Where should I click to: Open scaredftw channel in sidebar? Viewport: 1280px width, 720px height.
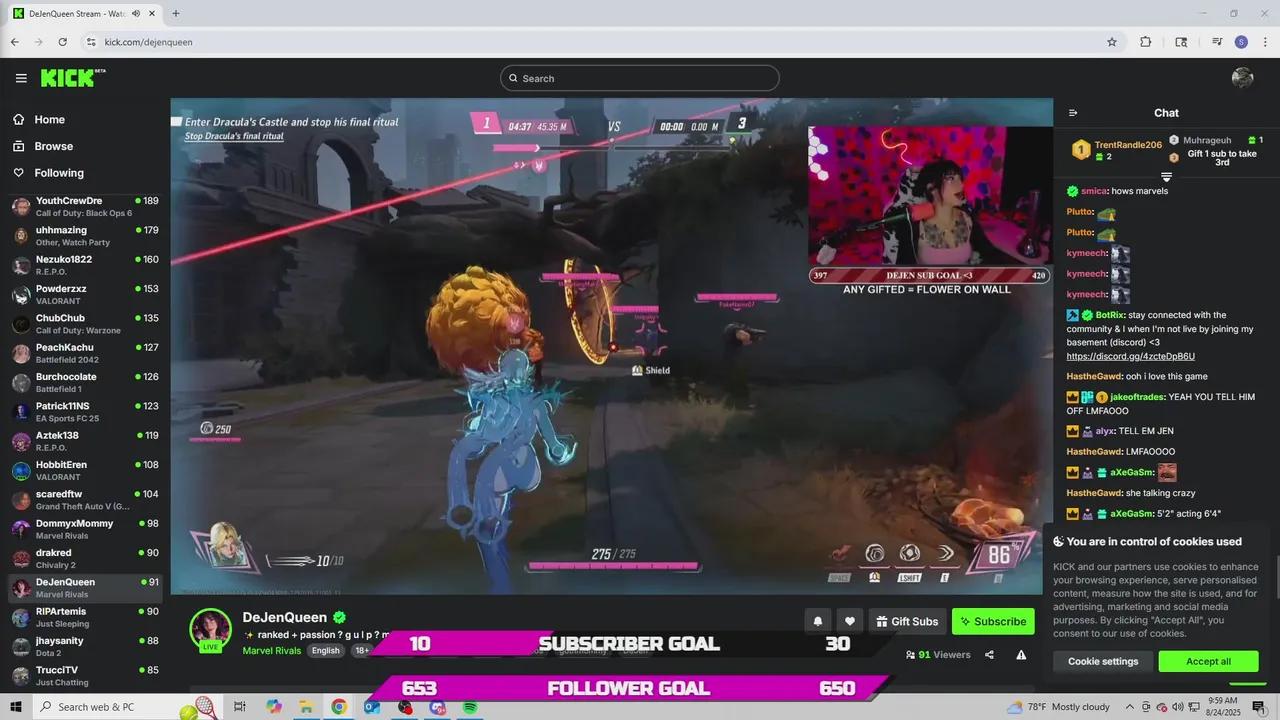click(86, 500)
